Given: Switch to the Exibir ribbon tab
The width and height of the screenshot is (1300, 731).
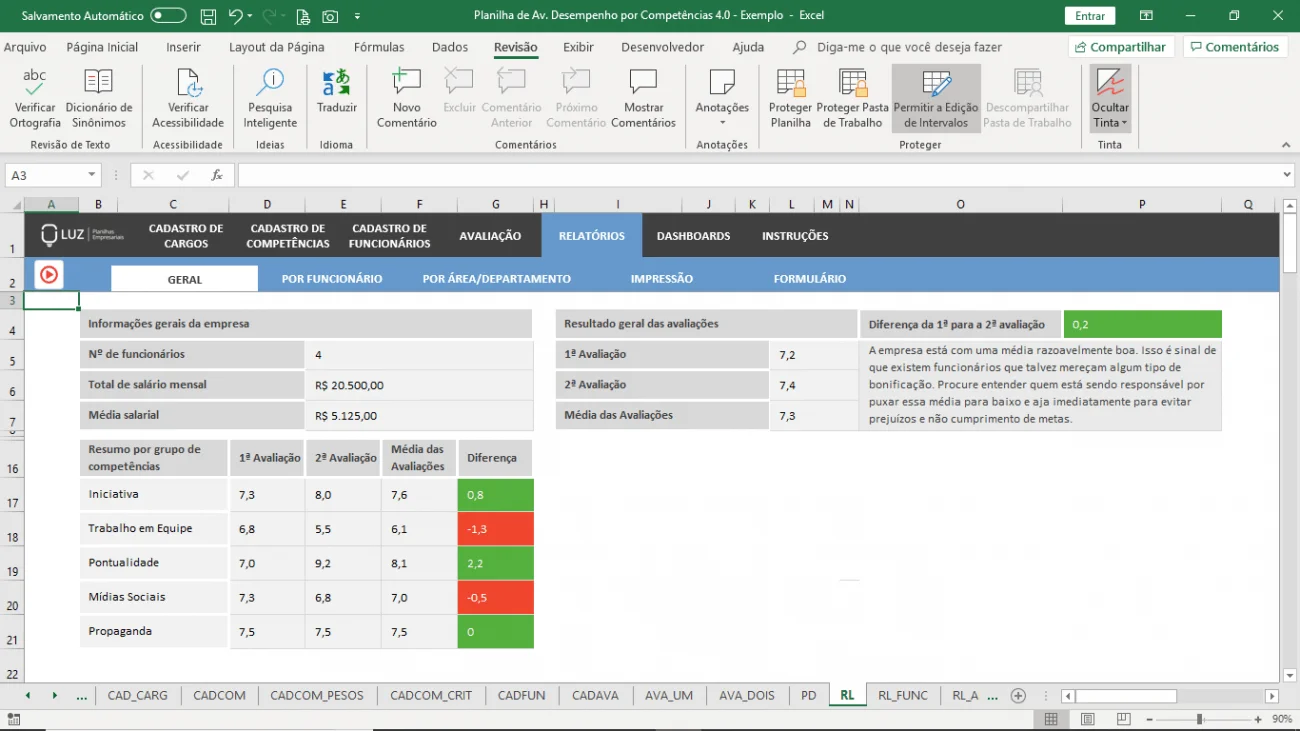Looking at the screenshot, I should pyautogui.click(x=578, y=47).
